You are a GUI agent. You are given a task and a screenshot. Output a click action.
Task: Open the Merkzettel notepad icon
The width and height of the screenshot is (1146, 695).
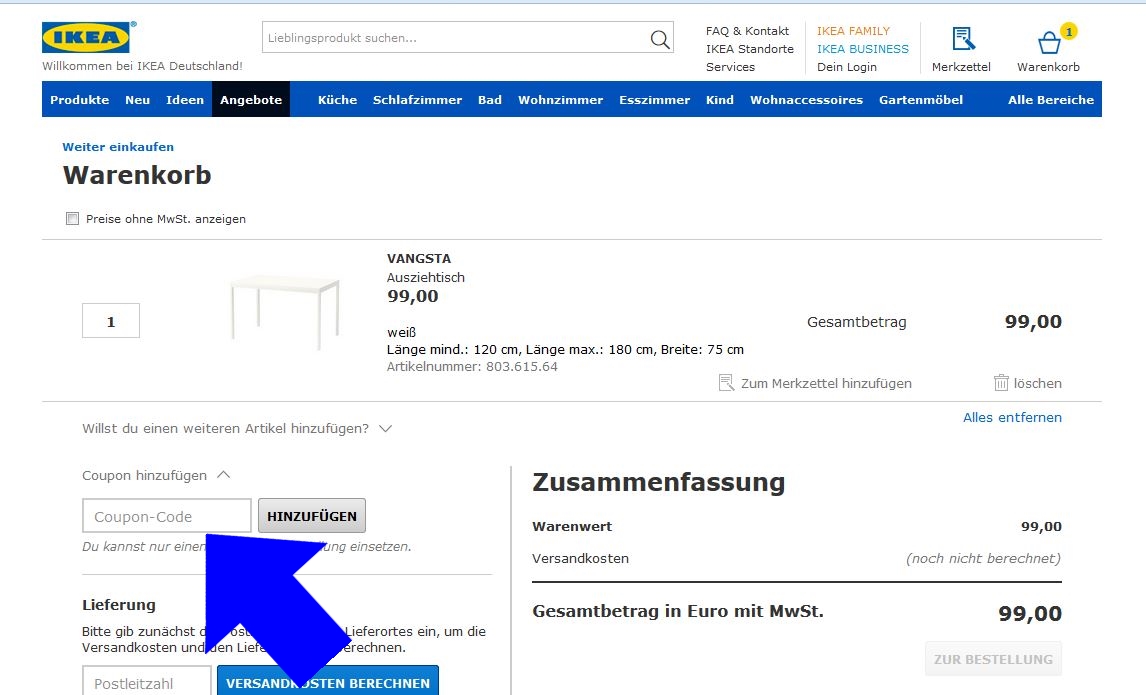click(963, 39)
